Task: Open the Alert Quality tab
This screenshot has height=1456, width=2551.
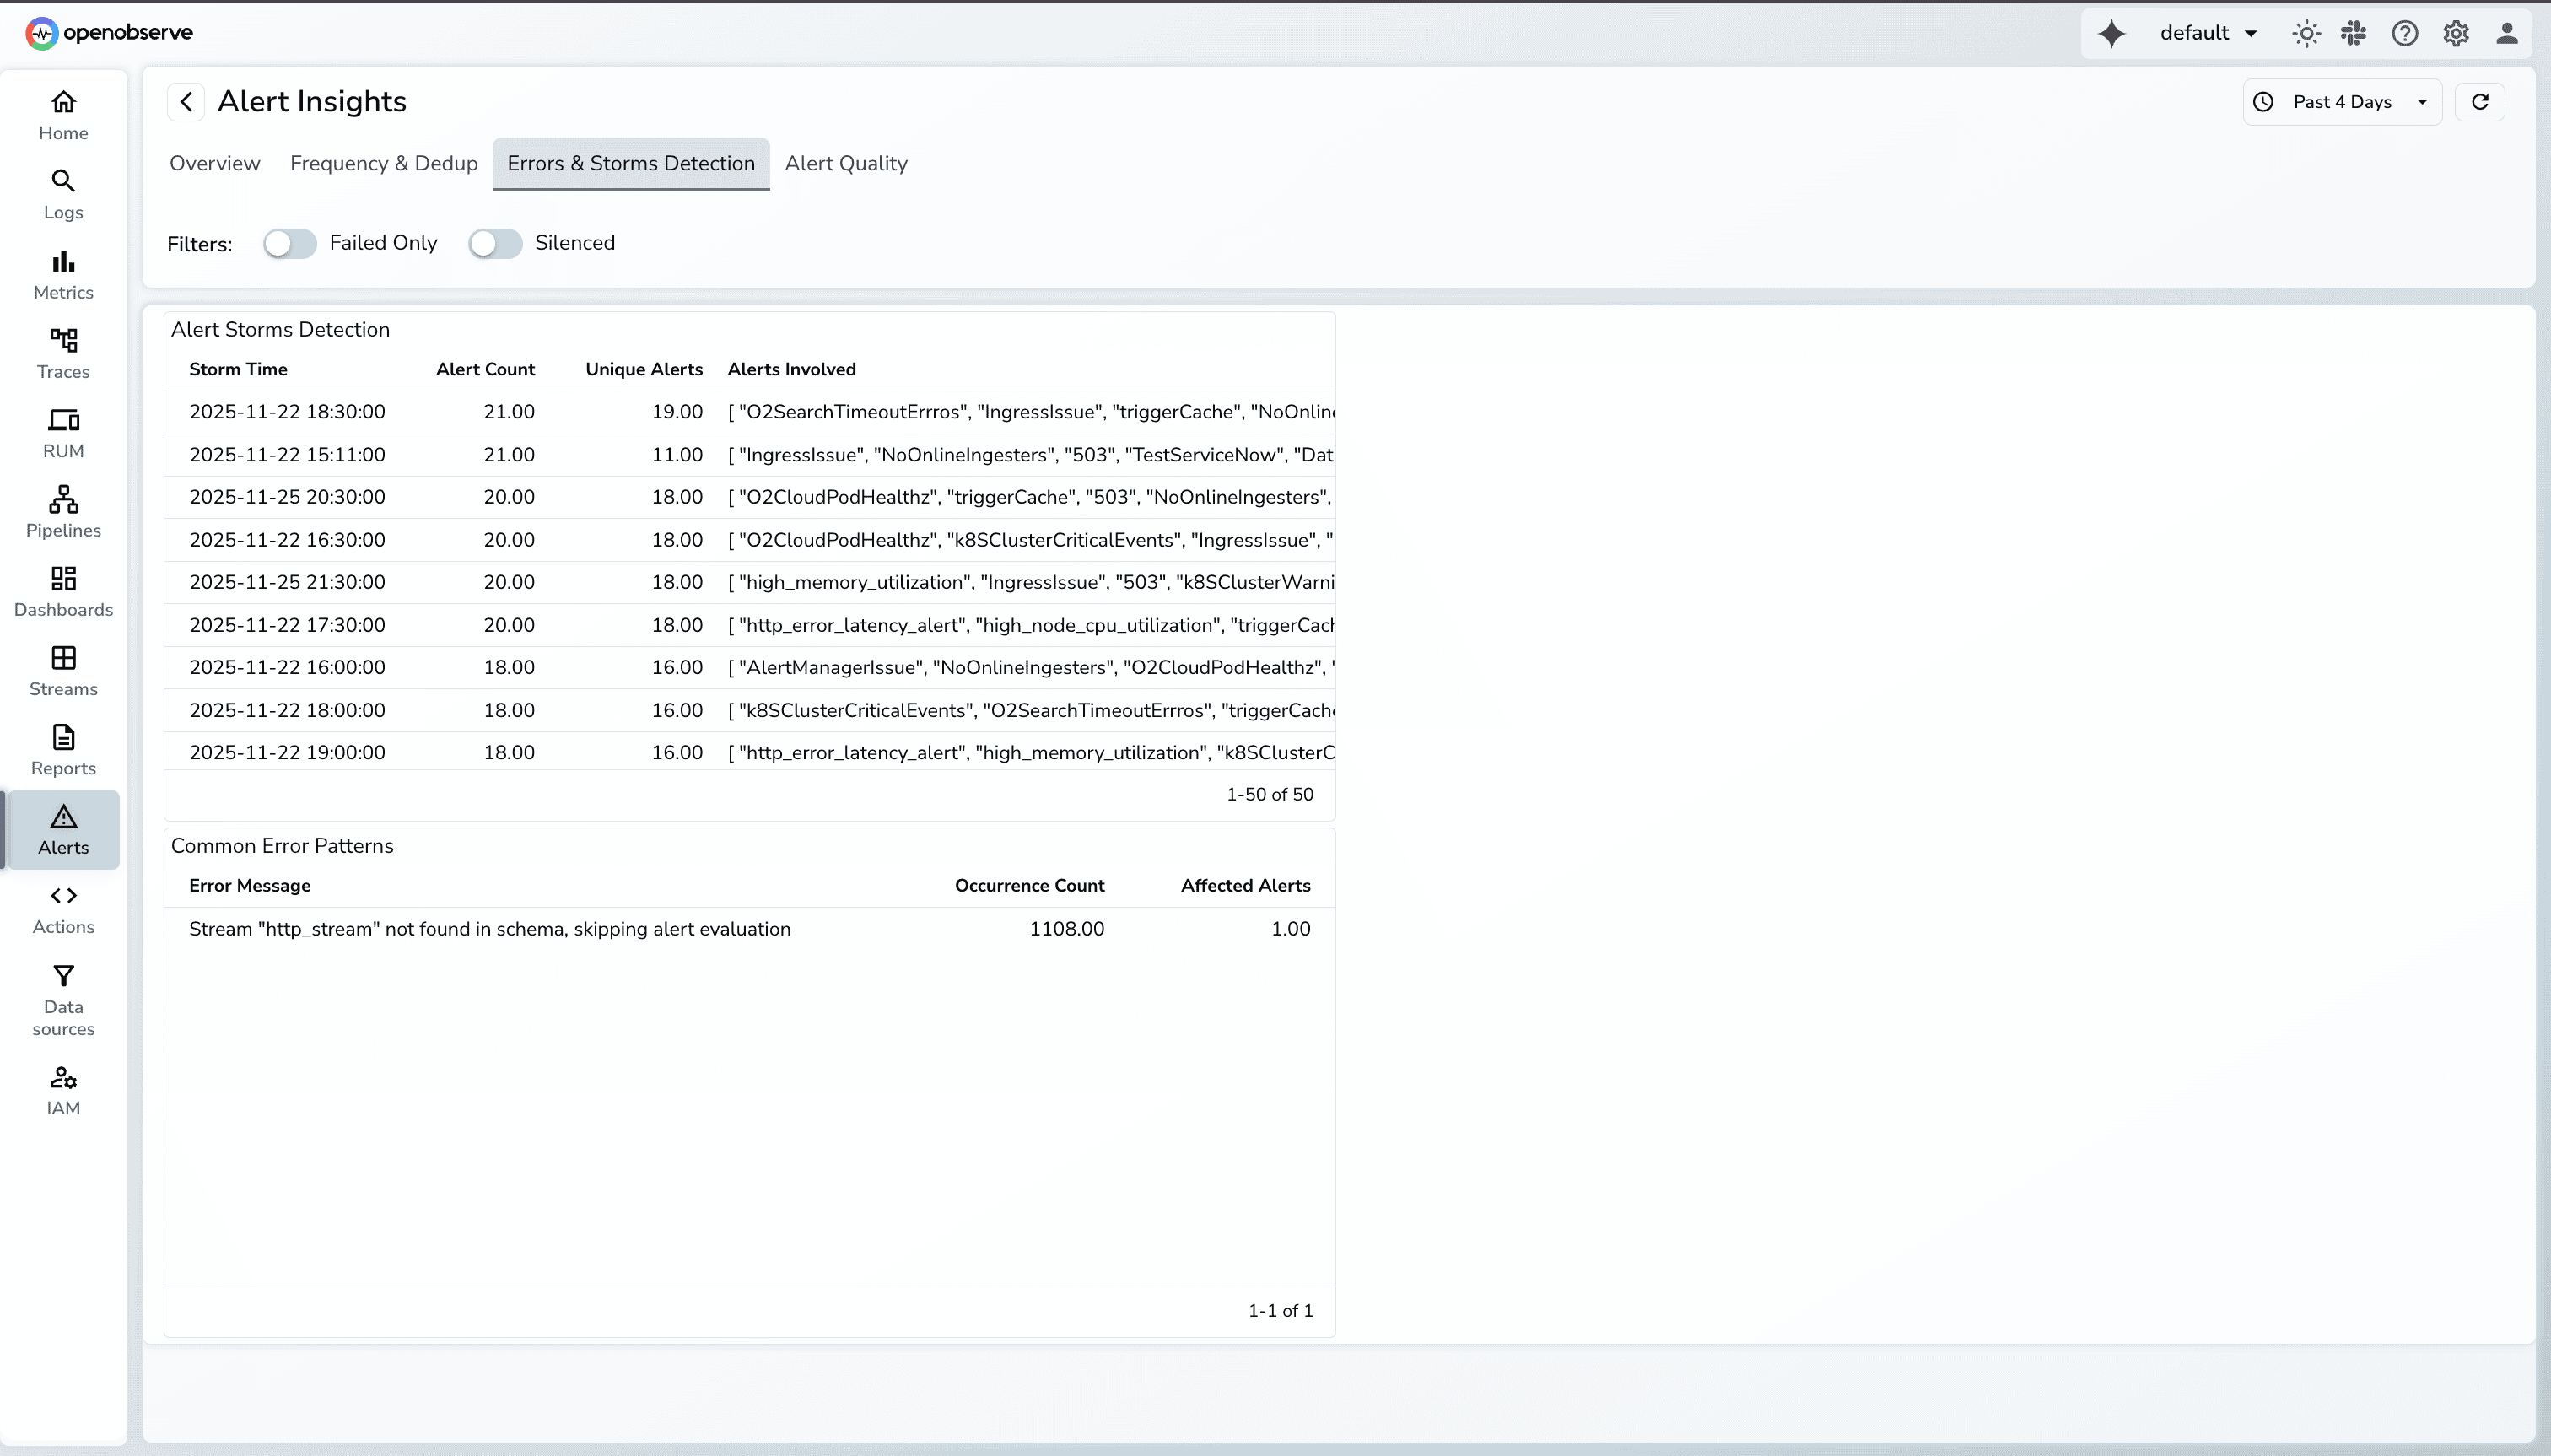Action: [846, 163]
